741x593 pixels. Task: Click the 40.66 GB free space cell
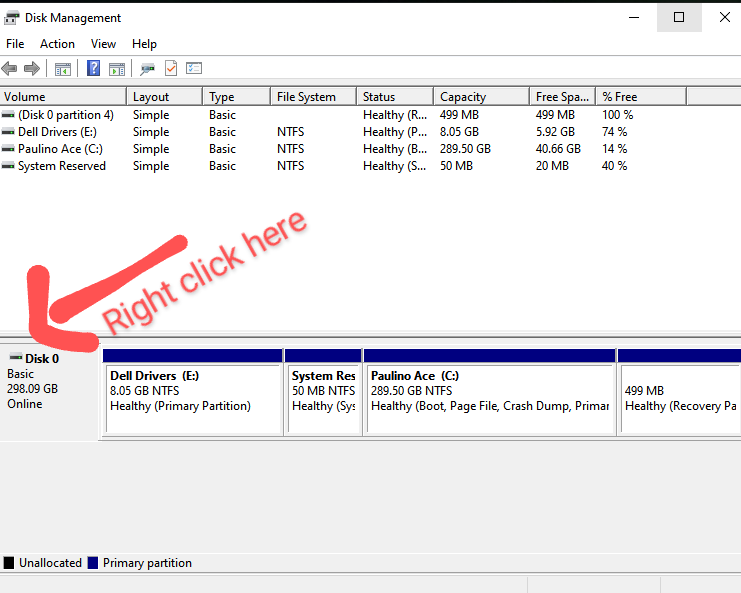click(x=558, y=149)
